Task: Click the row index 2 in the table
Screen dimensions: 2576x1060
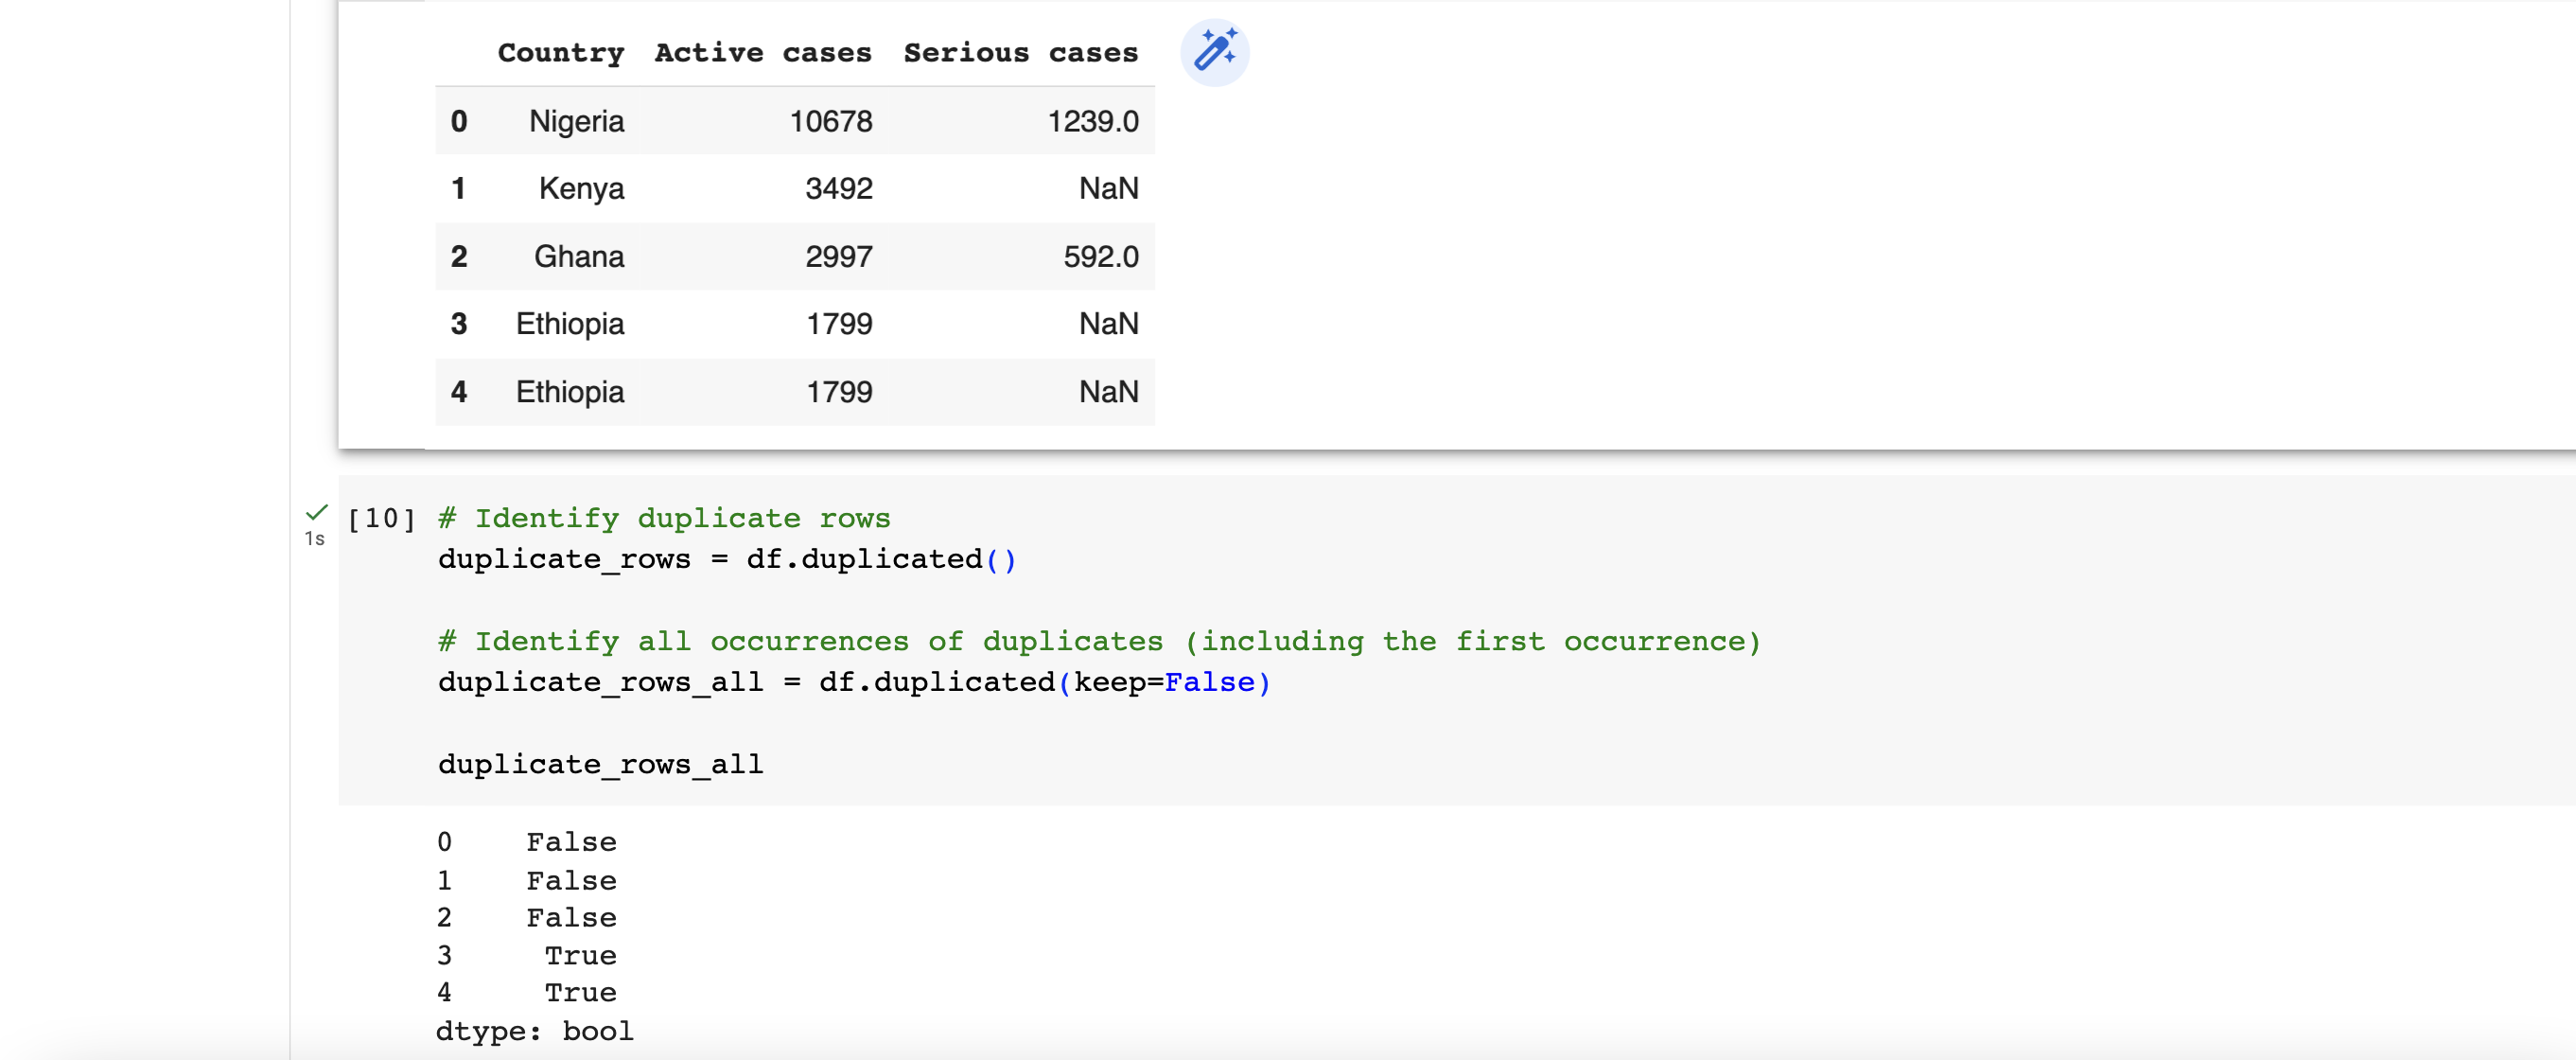Action: point(459,256)
